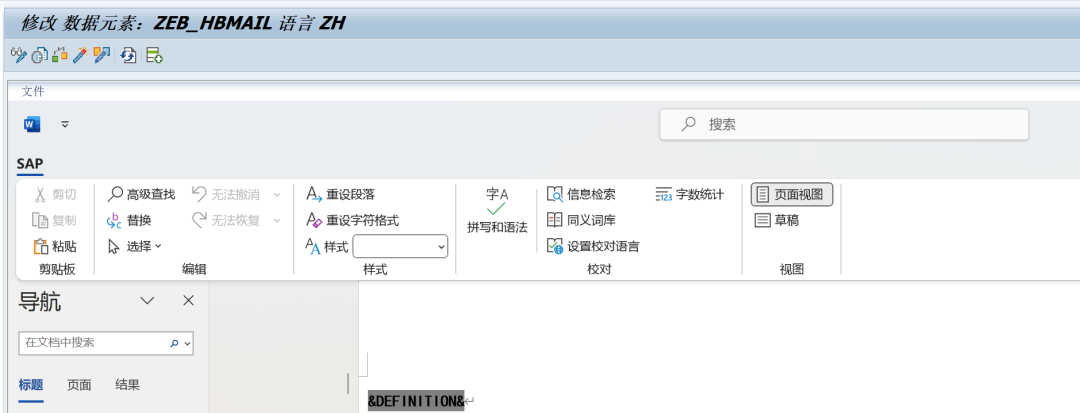The width and height of the screenshot is (1080, 413).
Task: Click the 无法撤消 undo button
Action: 226,195
